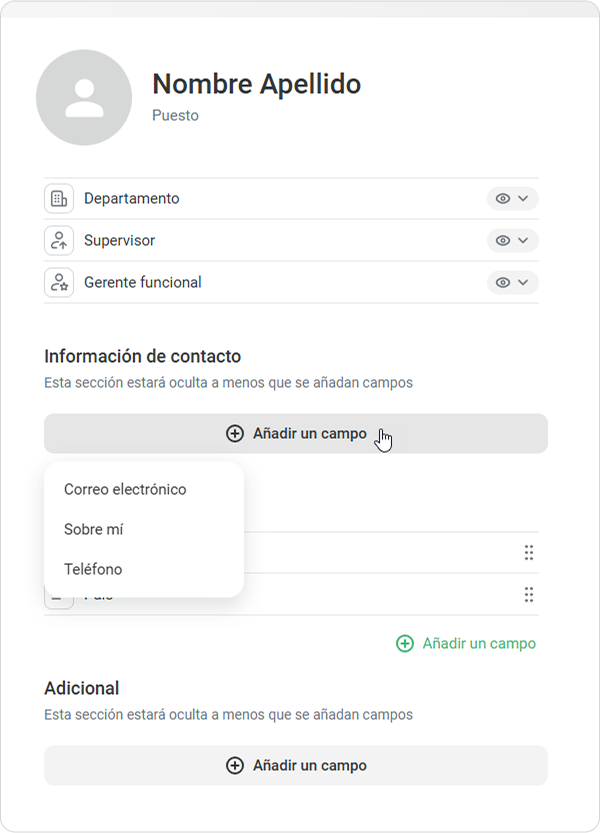Click the Gerente funcional person-star icon

tap(59, 283)
